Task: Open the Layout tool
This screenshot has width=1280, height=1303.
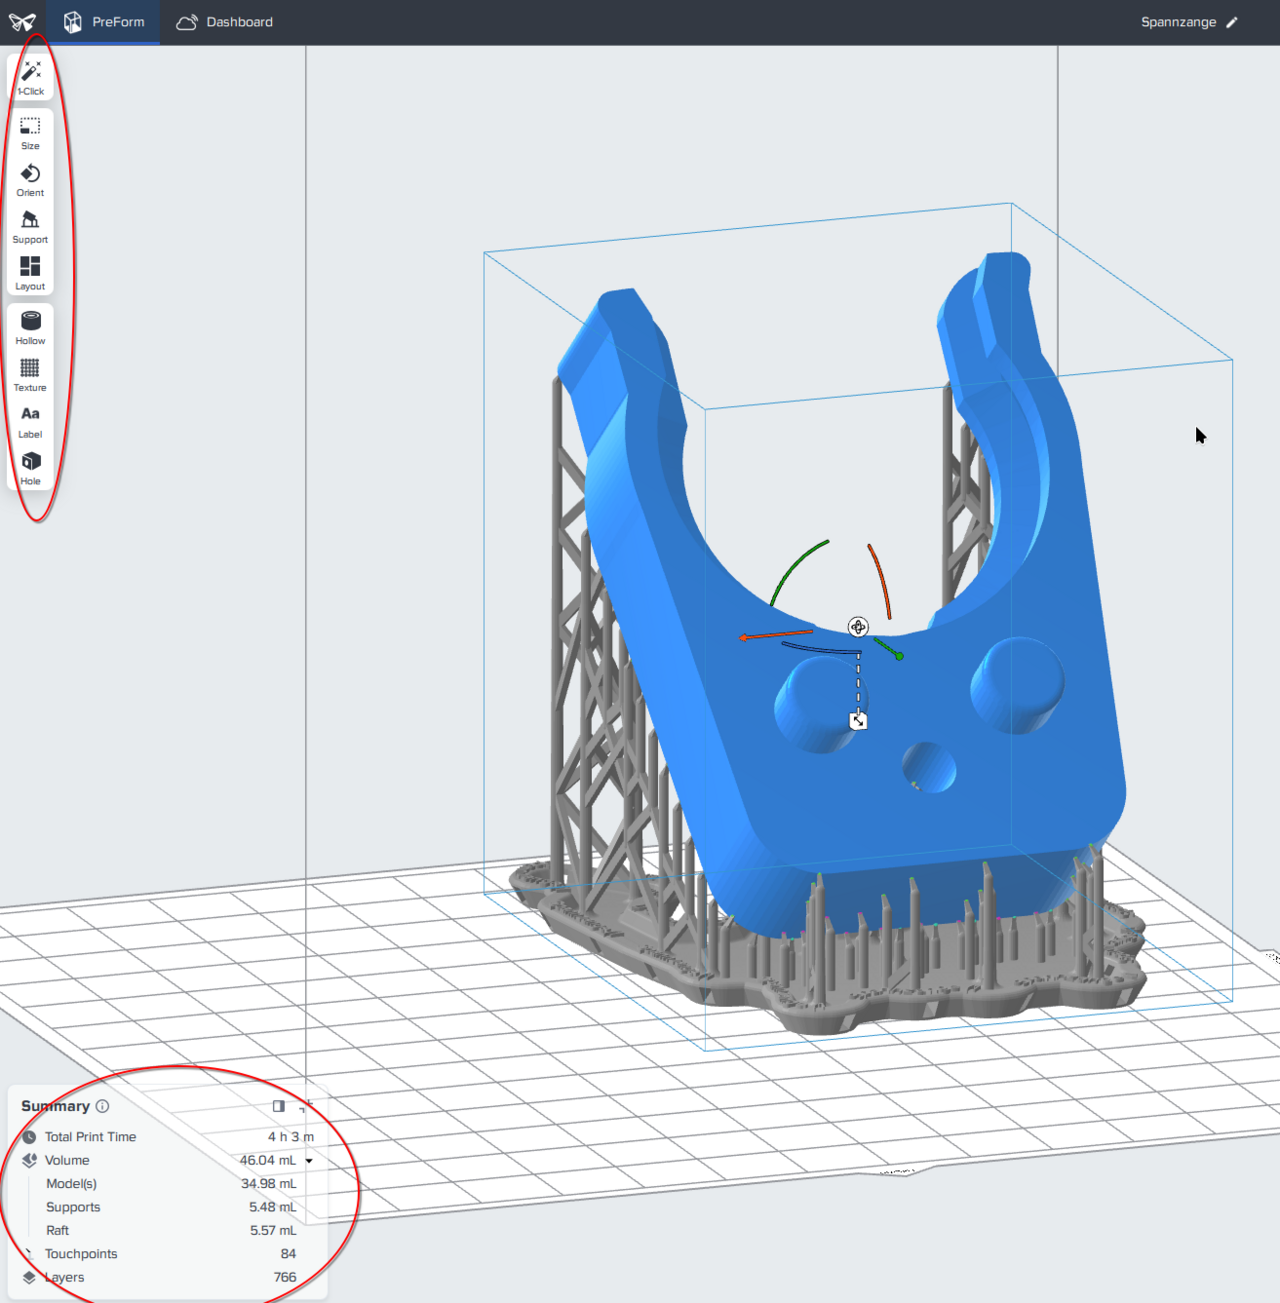Action: [30, 273]
